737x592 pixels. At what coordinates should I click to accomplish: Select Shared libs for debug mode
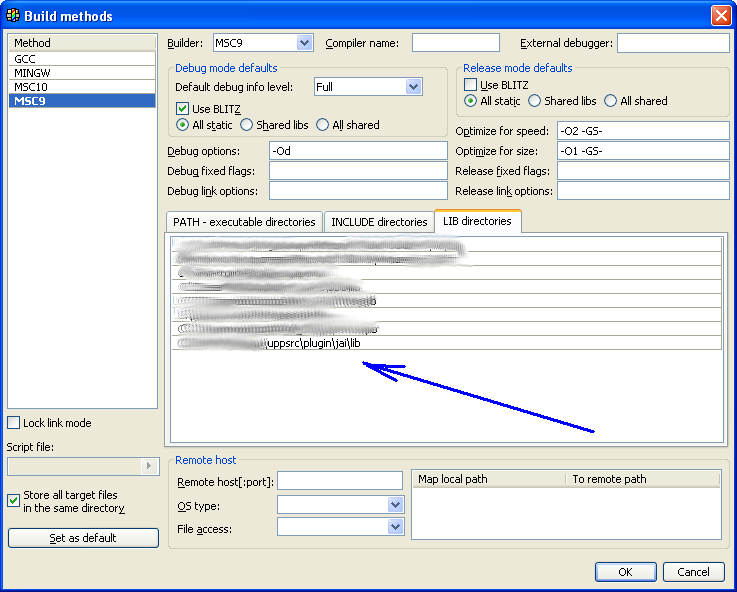(x=247, y=125)
